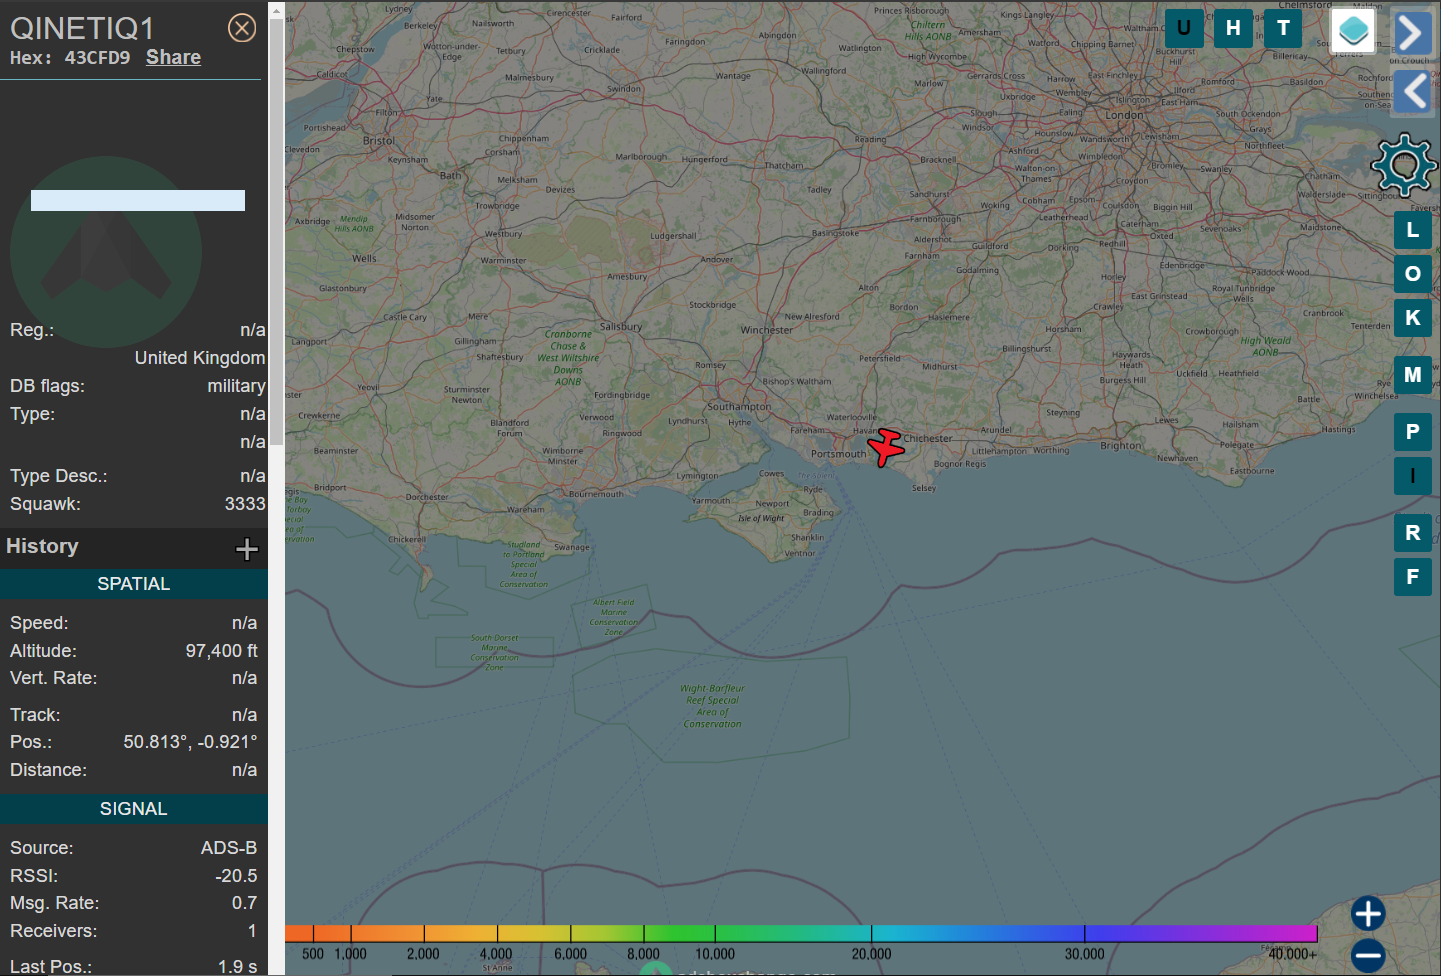Click the Bristol label on the map
Viewport: 1441px width, 976px height.
point(378,141)
